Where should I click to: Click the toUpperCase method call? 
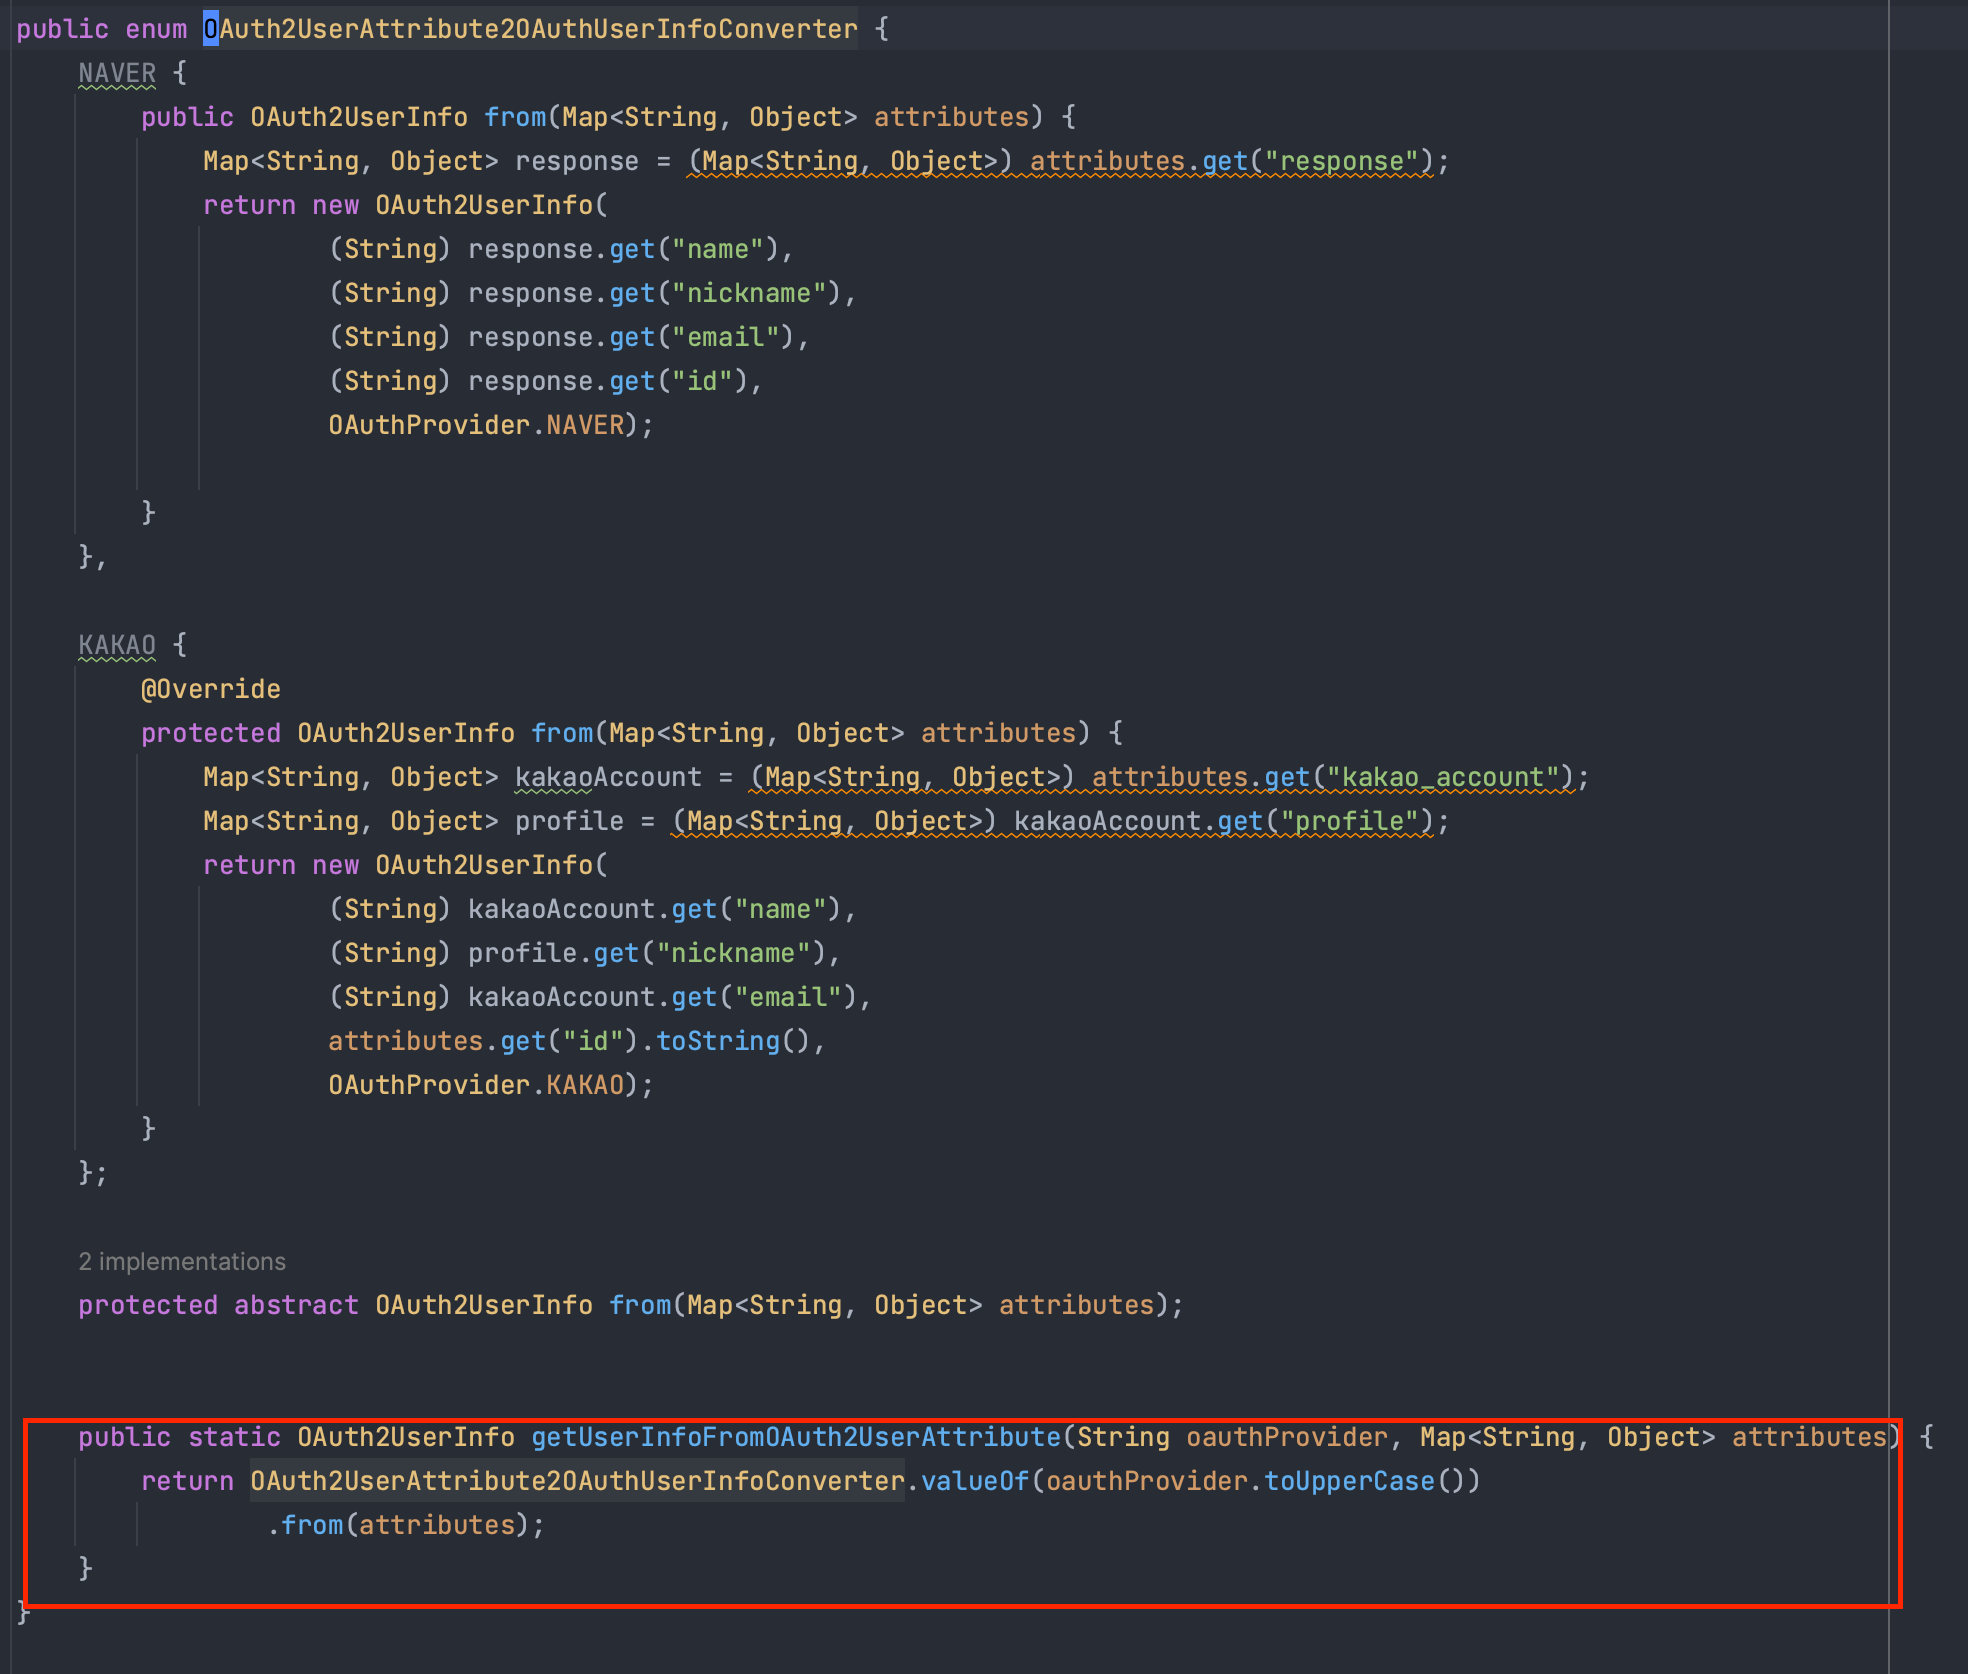(1349, 1481)
